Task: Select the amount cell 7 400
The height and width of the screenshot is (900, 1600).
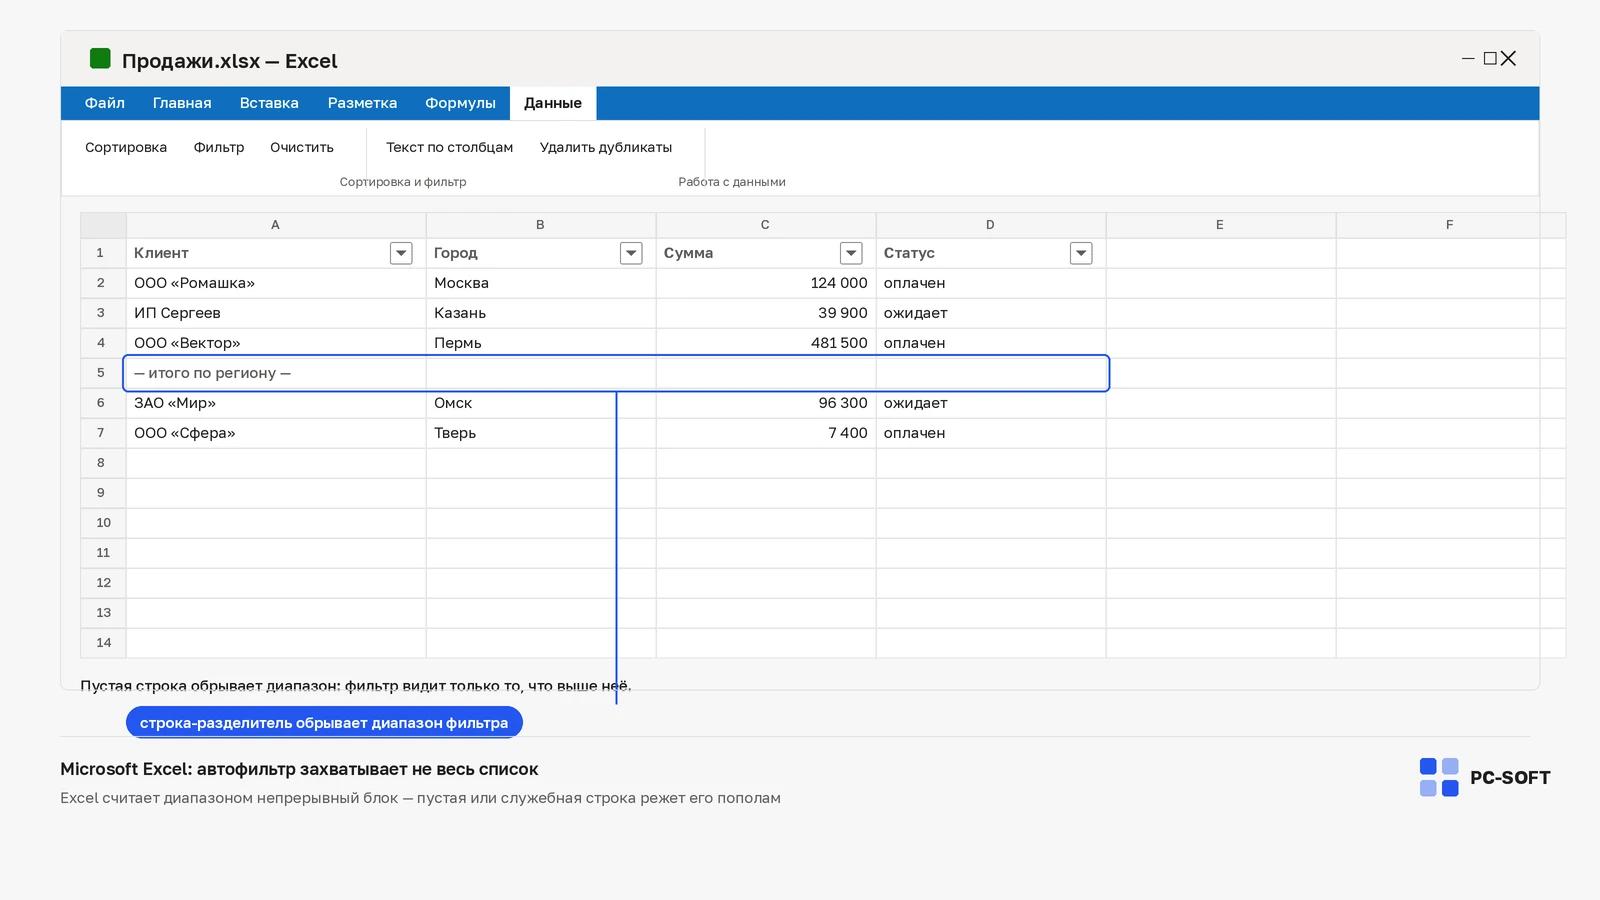Action: (x=766, y=433)
